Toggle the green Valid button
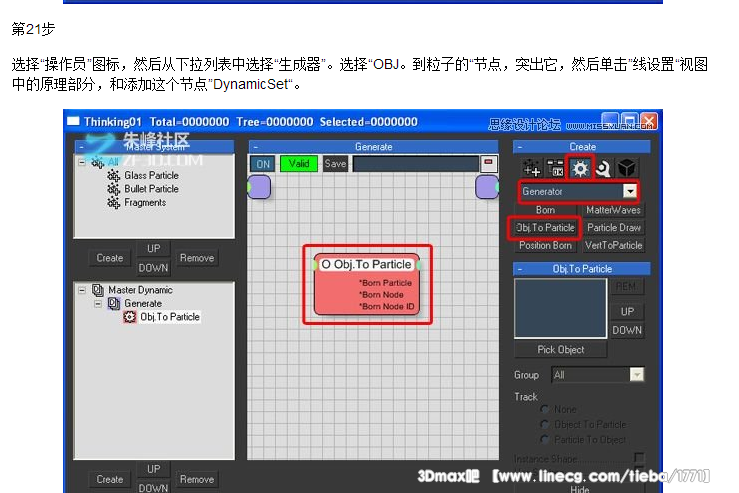739x493 pixels. [x=299, y=164]
